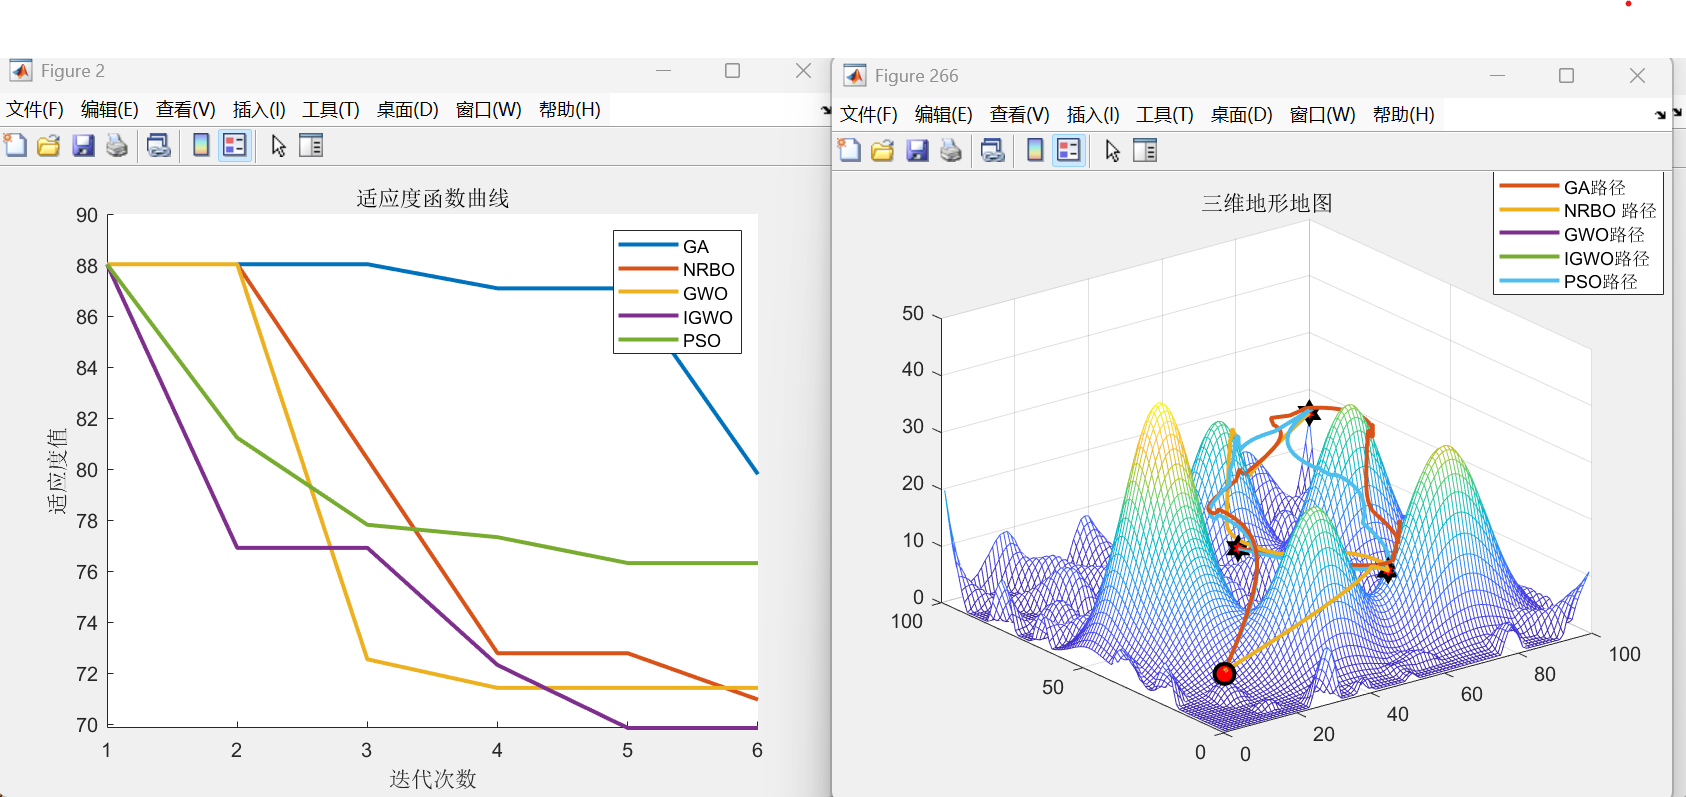Click the IGWO purple line swatch in legend
This screenshot has height=797, width=1686.
click(x=648, y=317)
